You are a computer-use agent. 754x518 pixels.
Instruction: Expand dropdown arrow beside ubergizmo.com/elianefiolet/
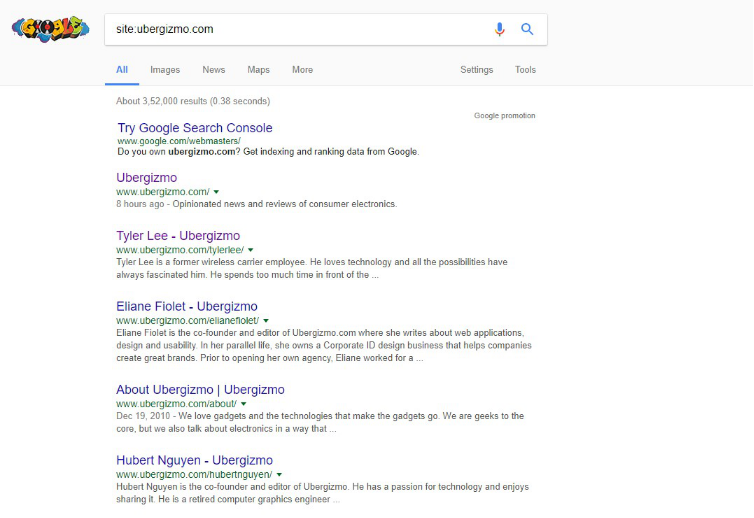coord(266,321)
